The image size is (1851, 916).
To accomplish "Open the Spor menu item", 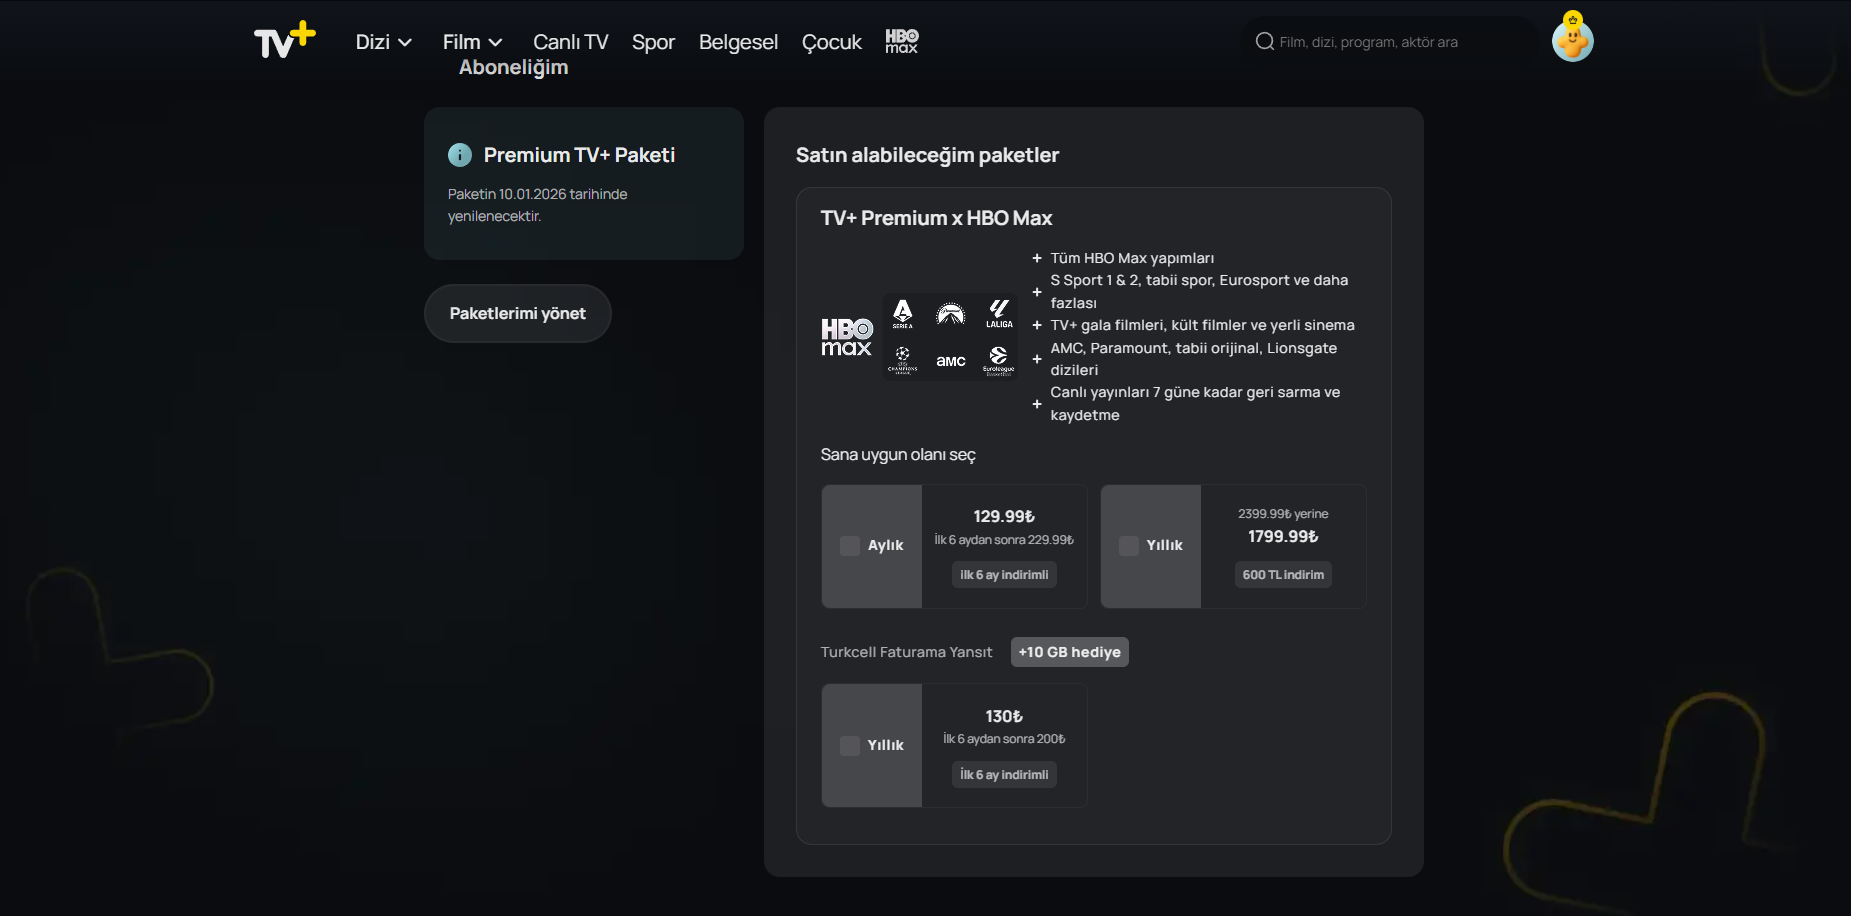I will point(653,42).
